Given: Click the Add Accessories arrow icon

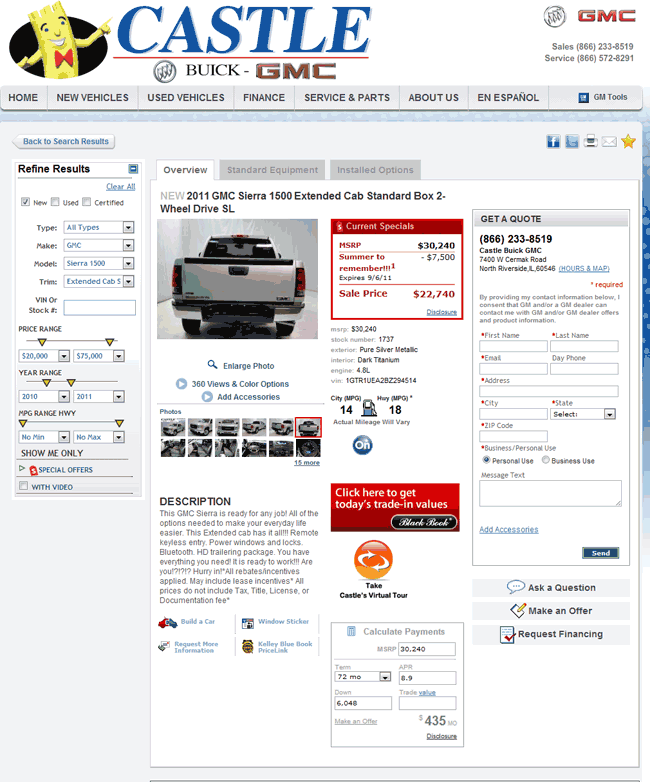Looking at the screenshot, I should click(207, 397).
